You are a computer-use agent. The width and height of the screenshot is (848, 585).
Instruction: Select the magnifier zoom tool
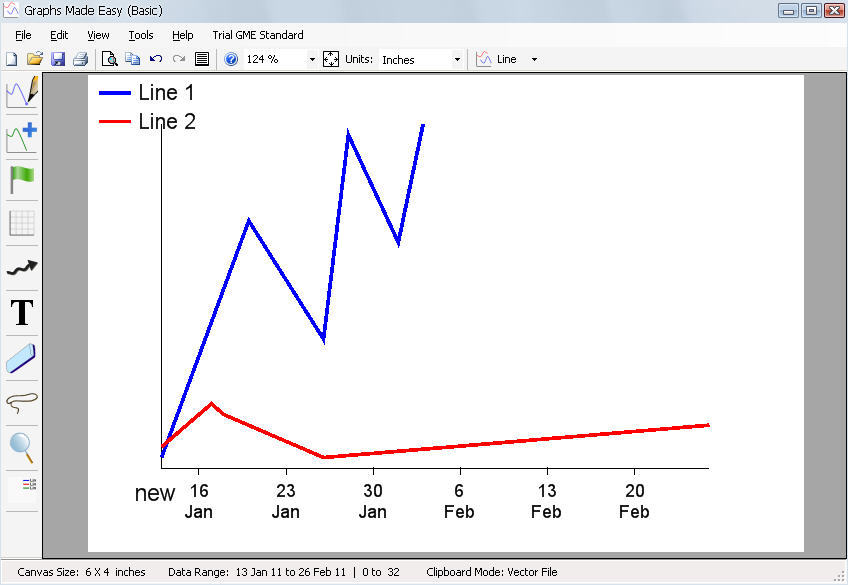tap(20, 447)
